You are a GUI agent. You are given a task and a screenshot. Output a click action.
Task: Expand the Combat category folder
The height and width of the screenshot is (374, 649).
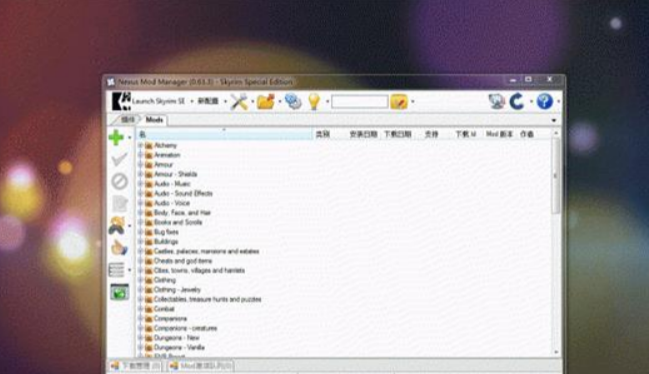pos(141,309)
